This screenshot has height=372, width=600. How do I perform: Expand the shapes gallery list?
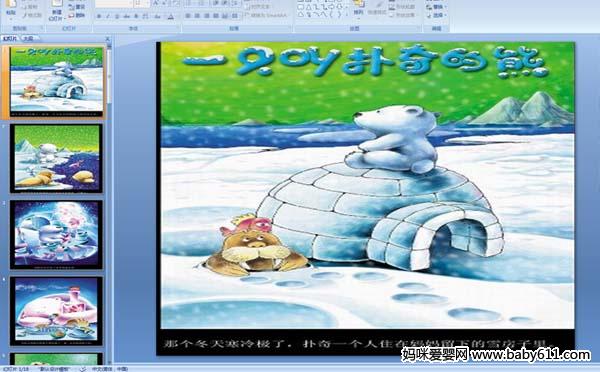347,15
